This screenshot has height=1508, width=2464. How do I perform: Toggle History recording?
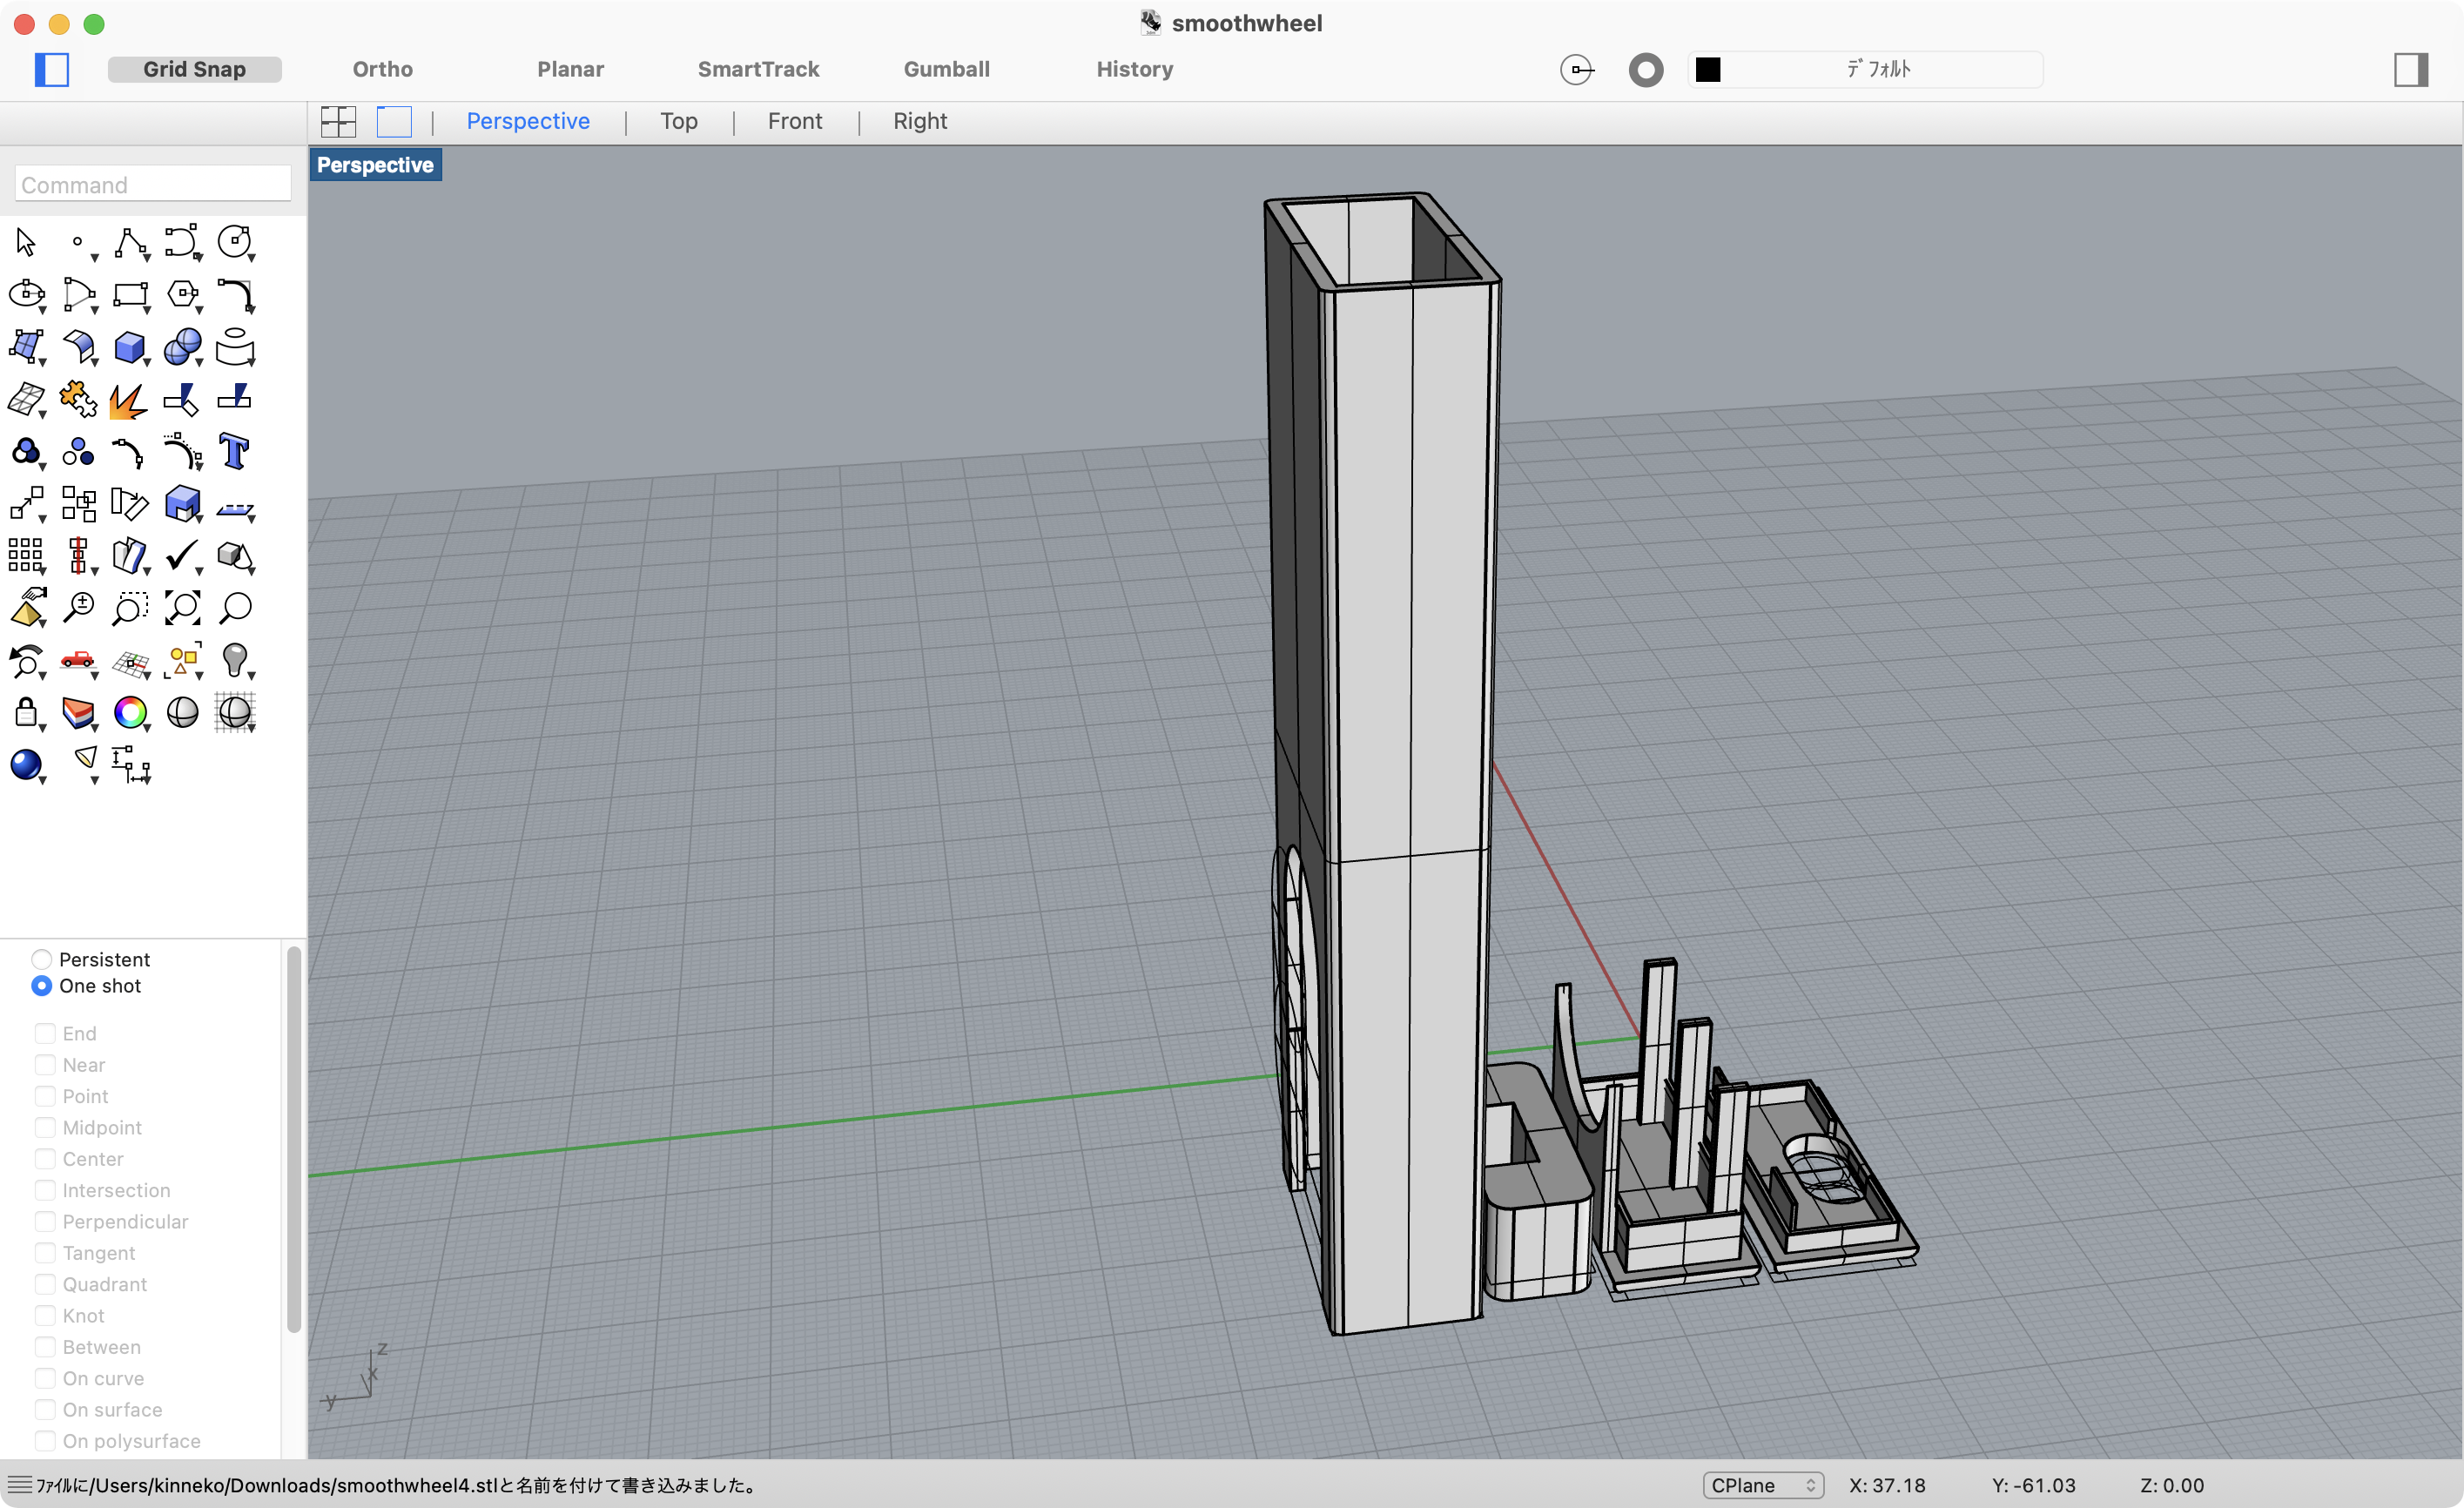[x=1134, y=69]
